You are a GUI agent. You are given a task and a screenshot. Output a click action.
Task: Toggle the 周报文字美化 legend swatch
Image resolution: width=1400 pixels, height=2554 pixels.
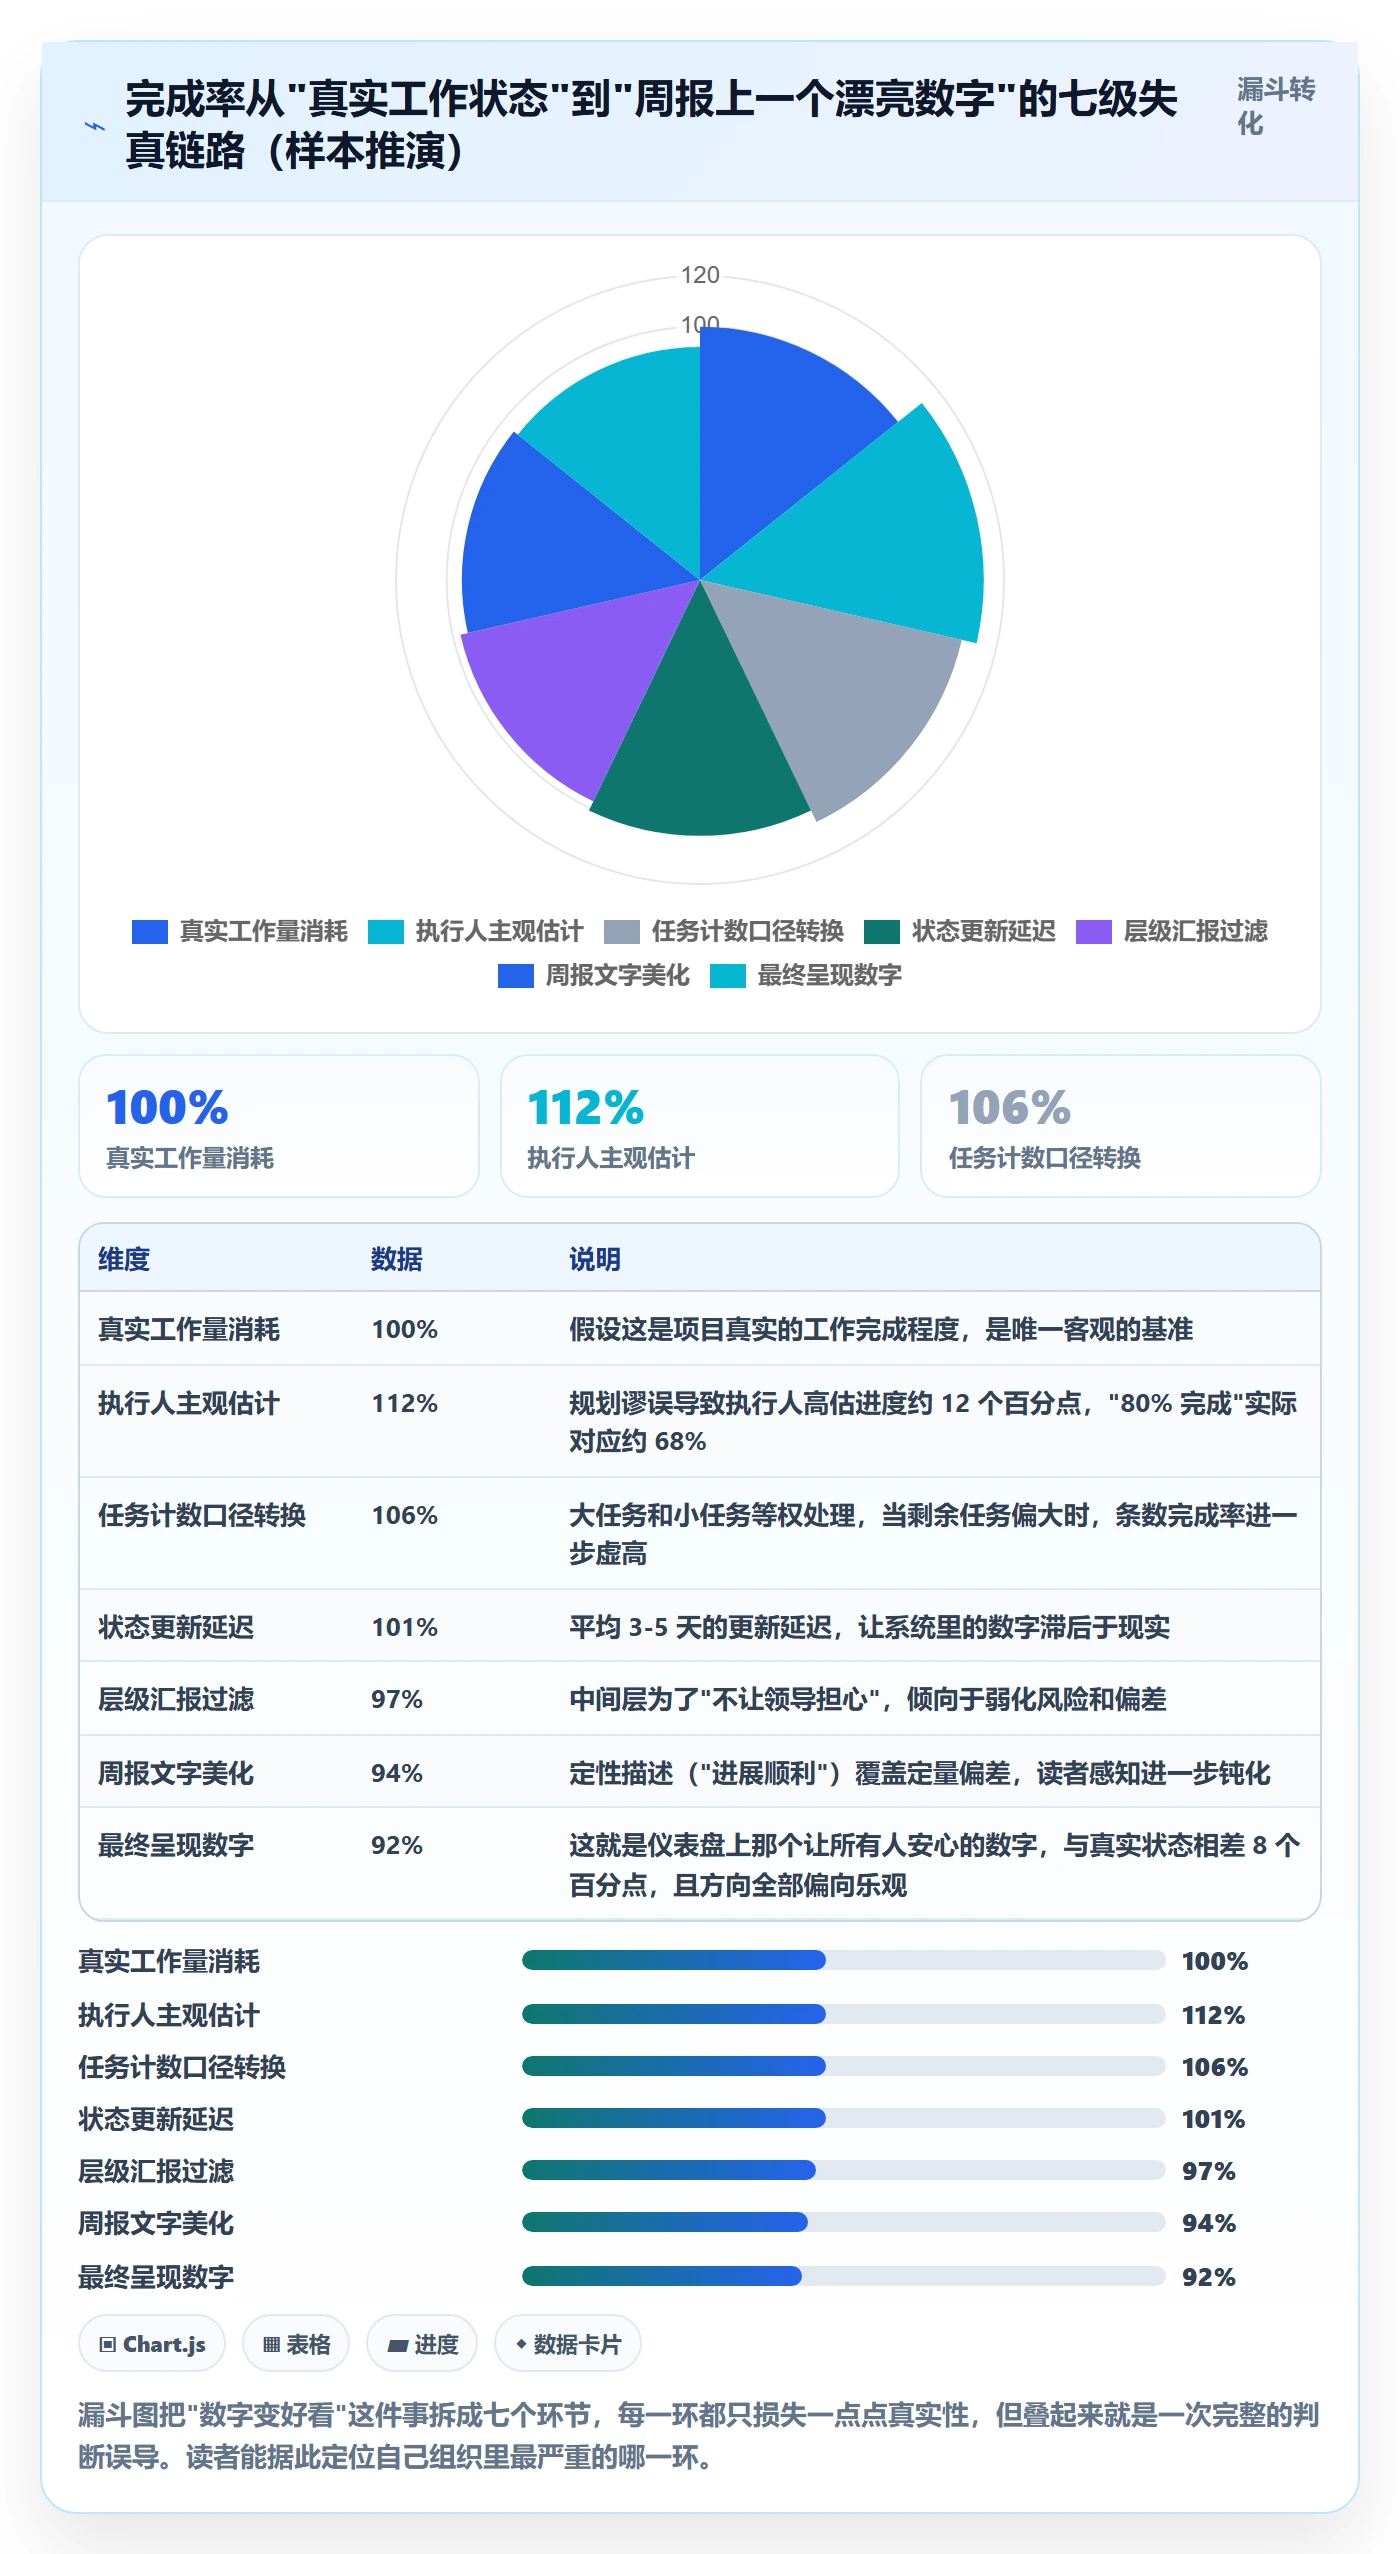pyautogui.click(x=516, y=975)
